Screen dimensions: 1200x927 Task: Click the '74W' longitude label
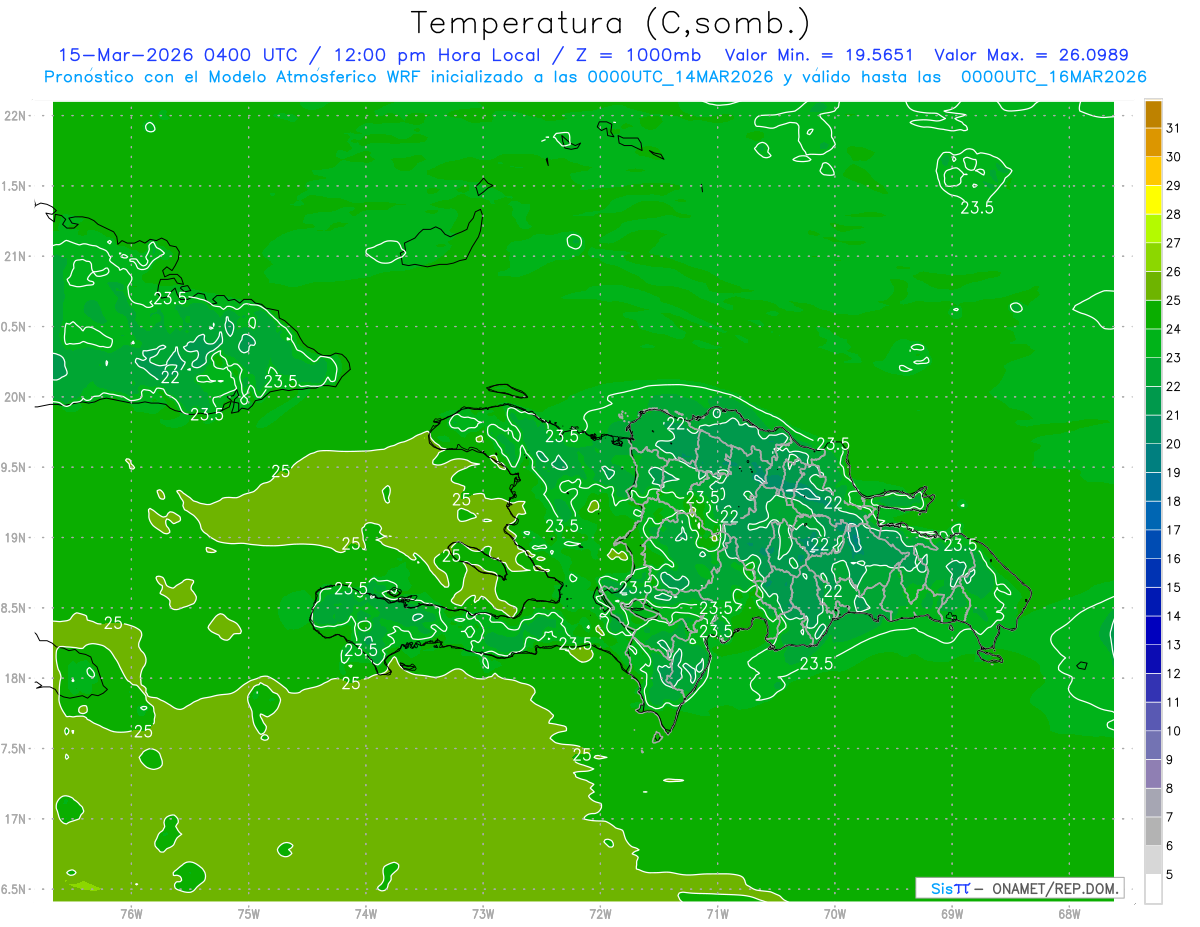(x=366, y=913)
